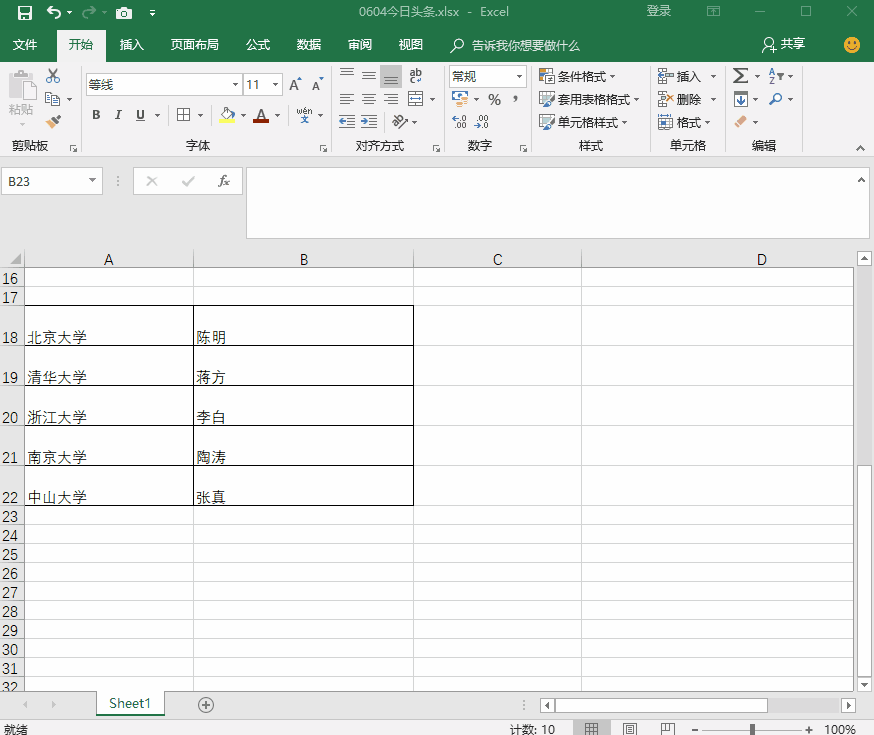Save the workbook with the floppy icon
874x735 pixels.
click(x=25, y=12)
